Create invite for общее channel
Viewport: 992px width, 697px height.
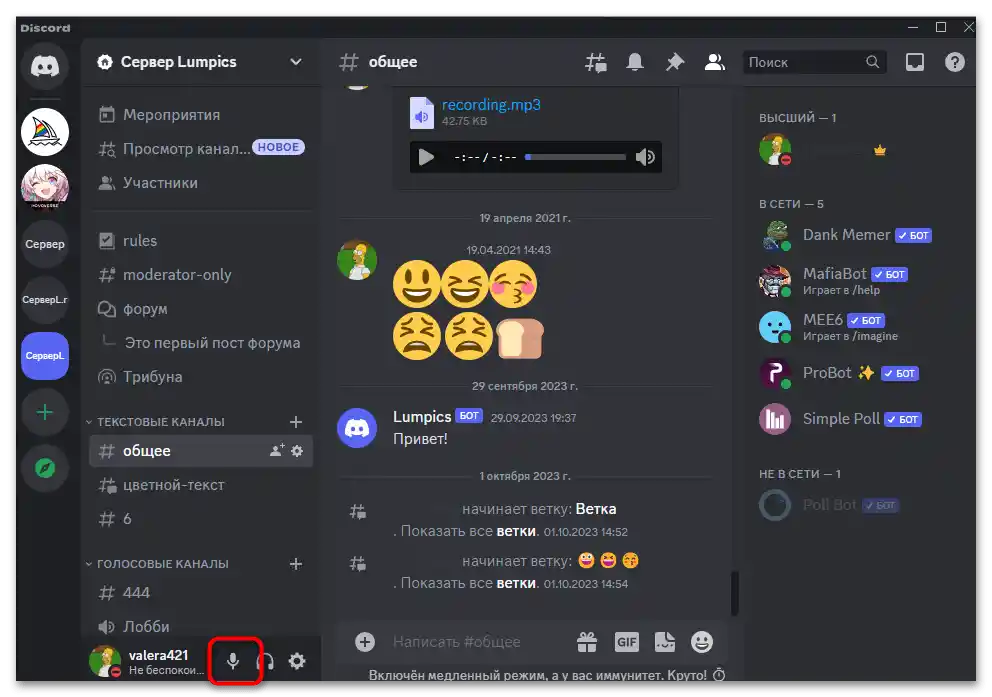click(277, 451)
